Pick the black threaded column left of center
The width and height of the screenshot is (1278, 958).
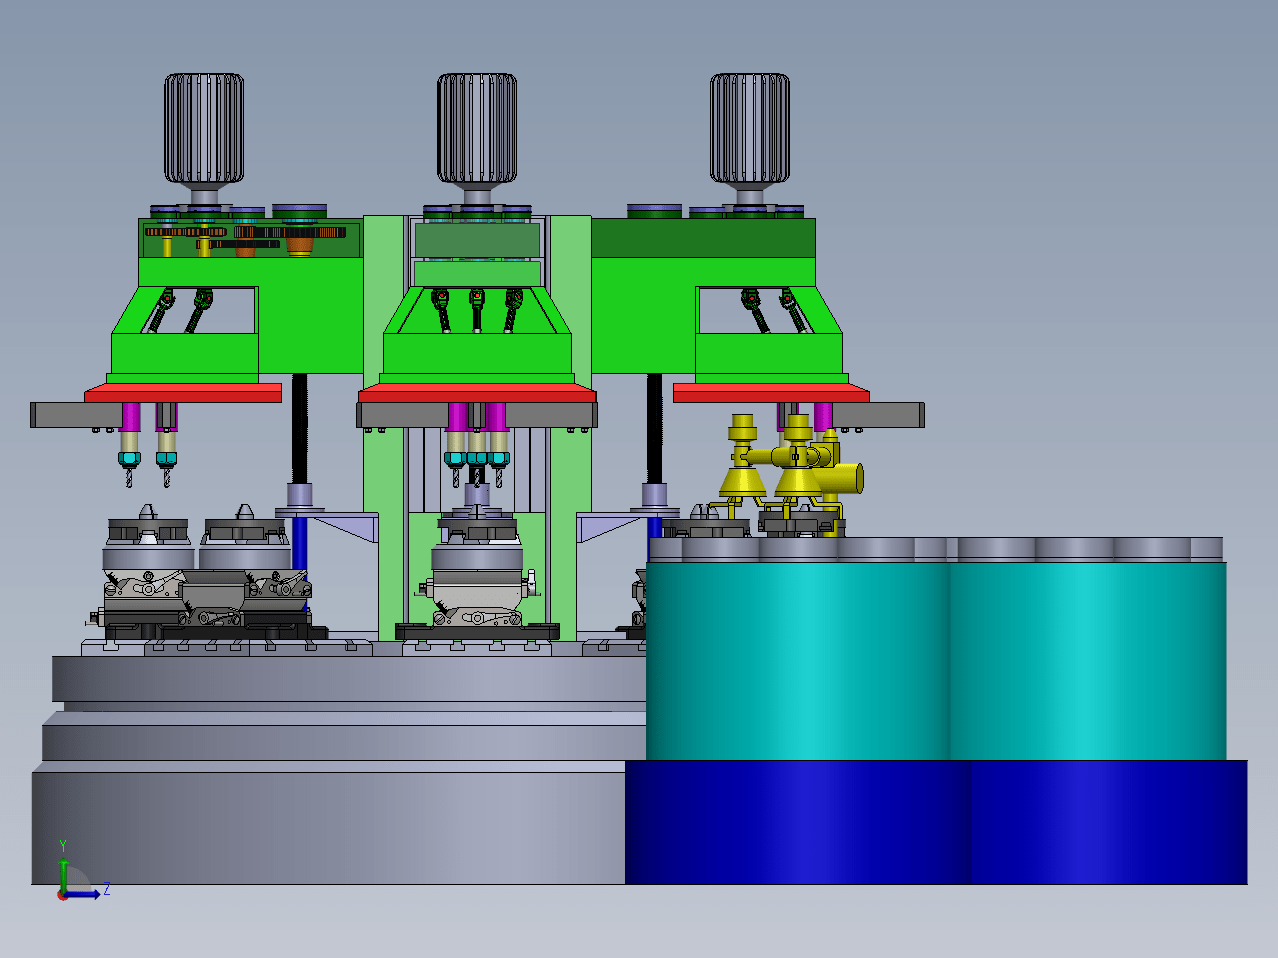[x=299, y=430]
